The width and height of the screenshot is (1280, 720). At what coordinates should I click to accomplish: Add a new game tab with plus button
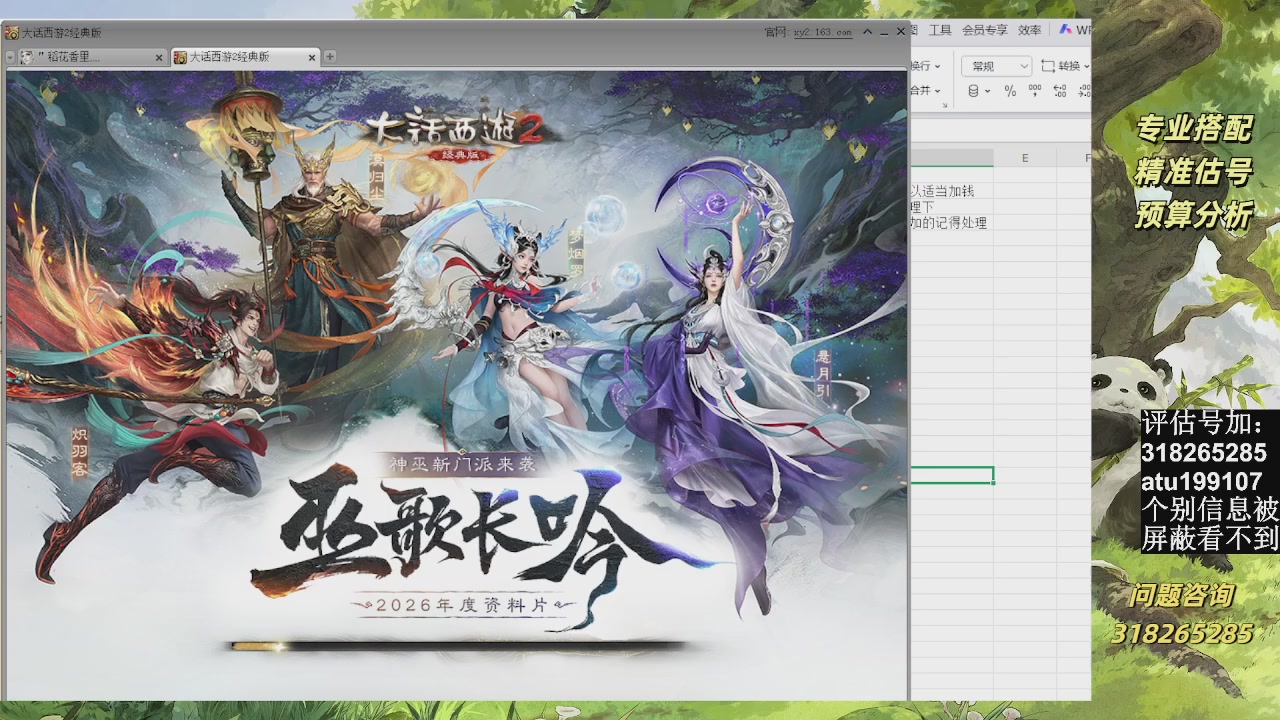(x=330, y=57)
